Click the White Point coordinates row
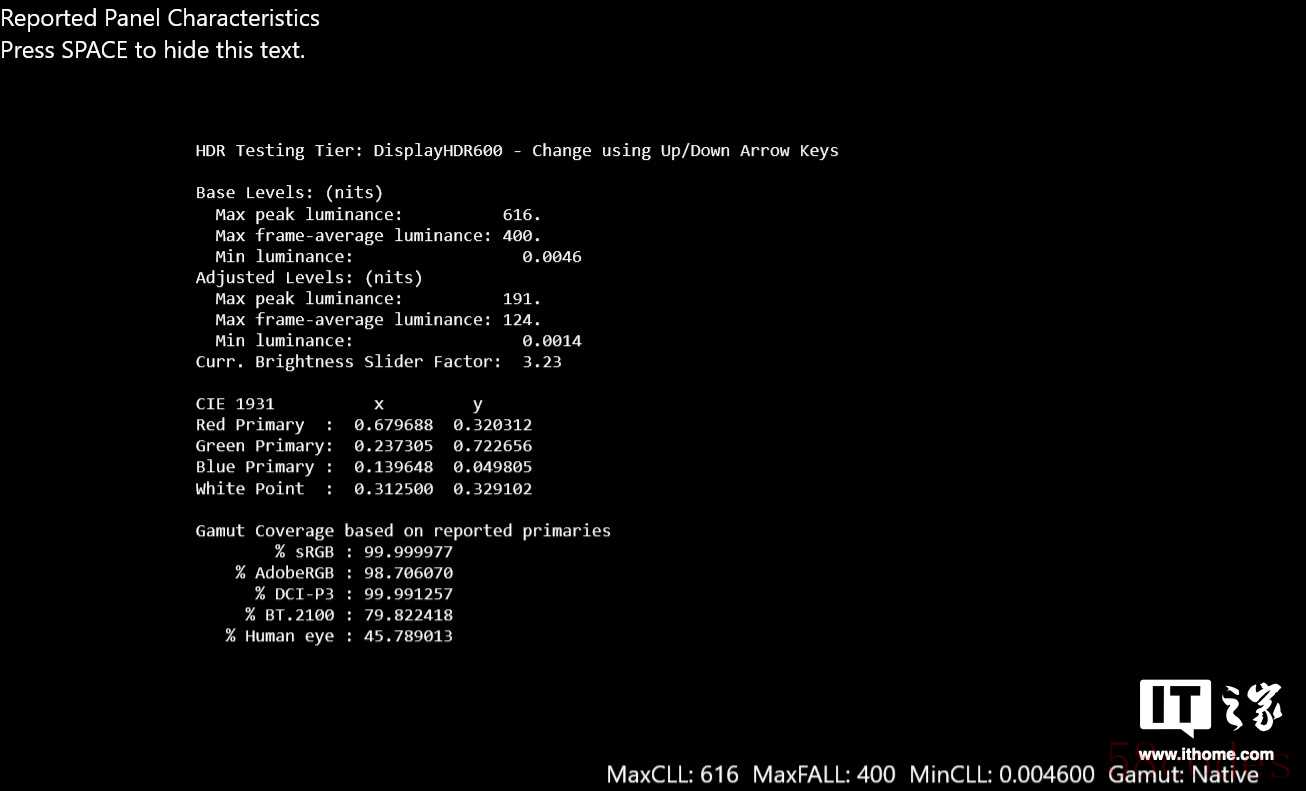Viewport: 1306px width, 791px height. tap(364, 489)
